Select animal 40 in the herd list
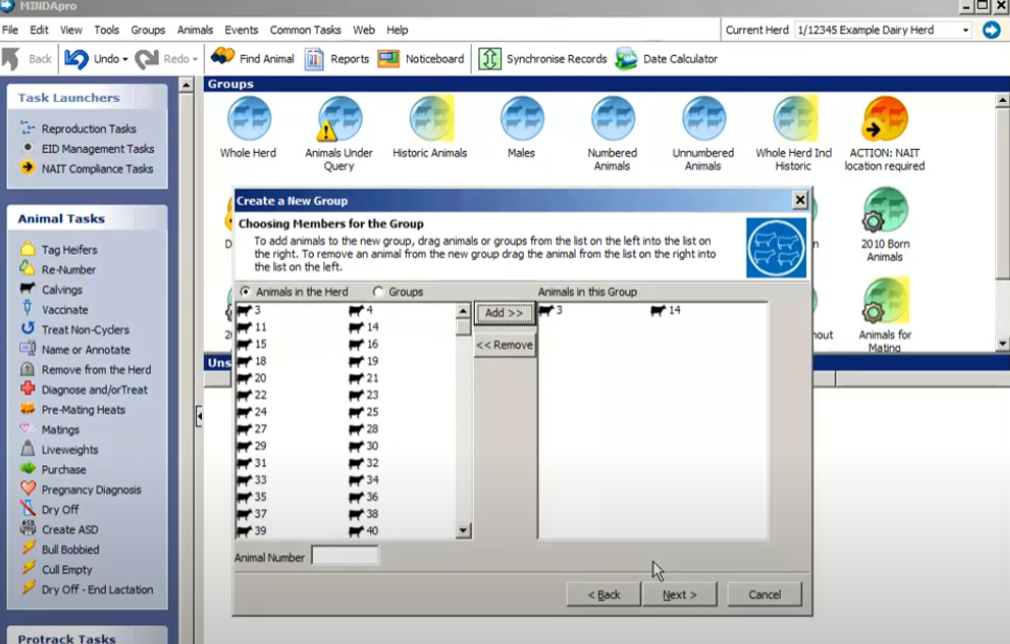The image size is (1010, 644). 364,531
